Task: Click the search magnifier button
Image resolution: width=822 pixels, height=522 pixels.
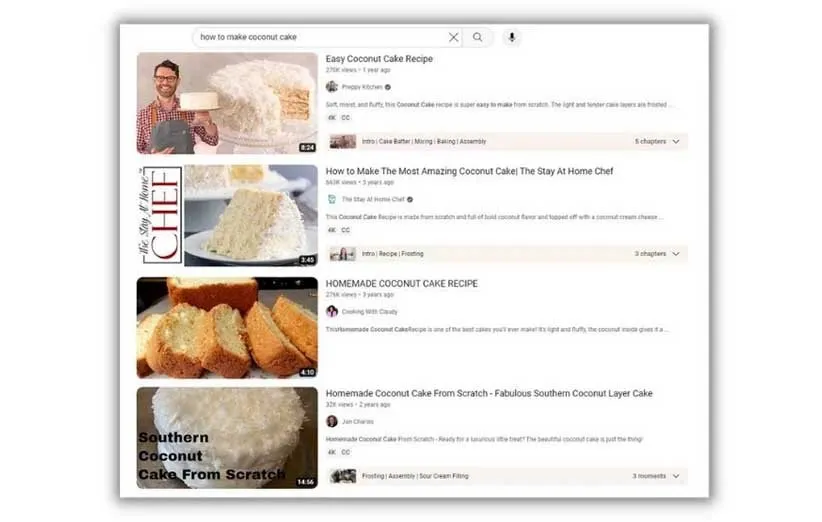Action: tap(478, 37)
